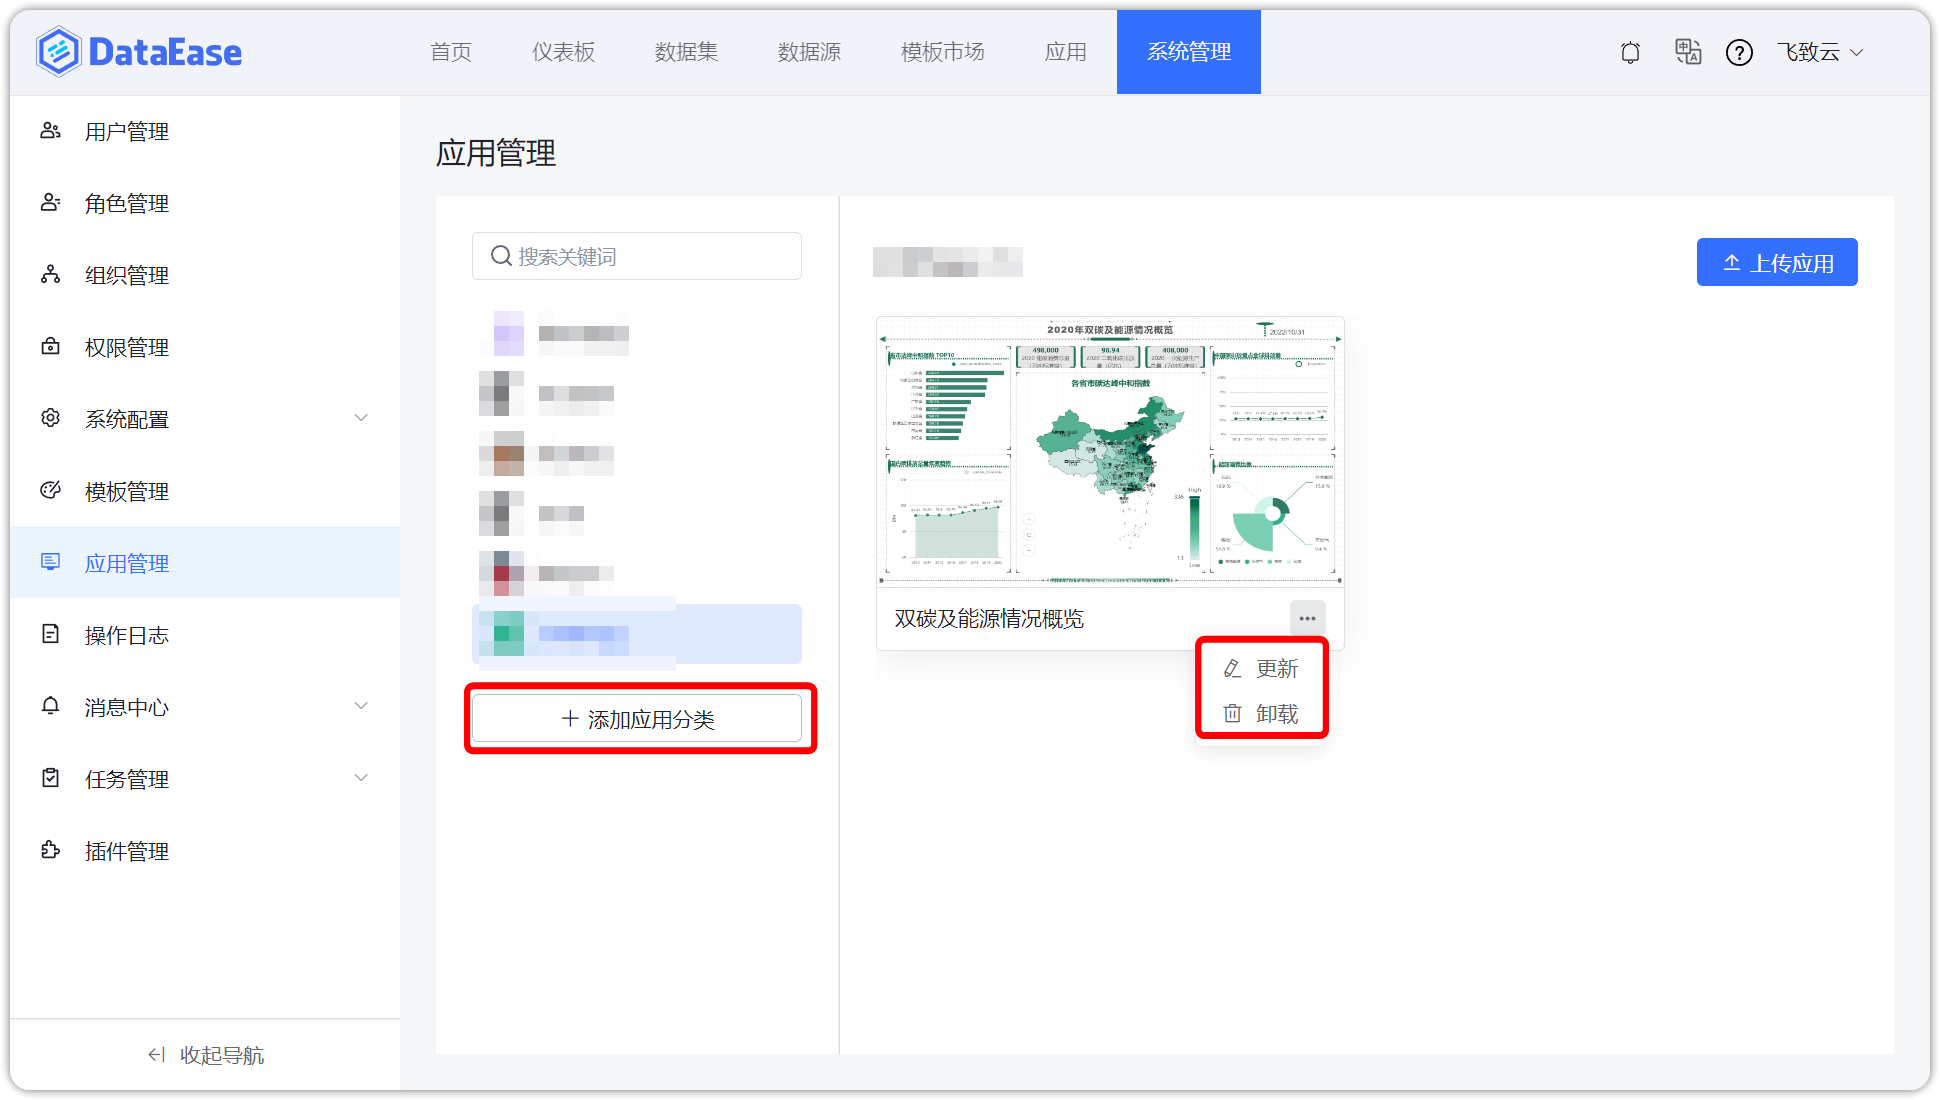Image resolution: width=1940 pixels, height=1100 pixels.
Task: Open the 数据集 tab
Action: coord(687,52)
